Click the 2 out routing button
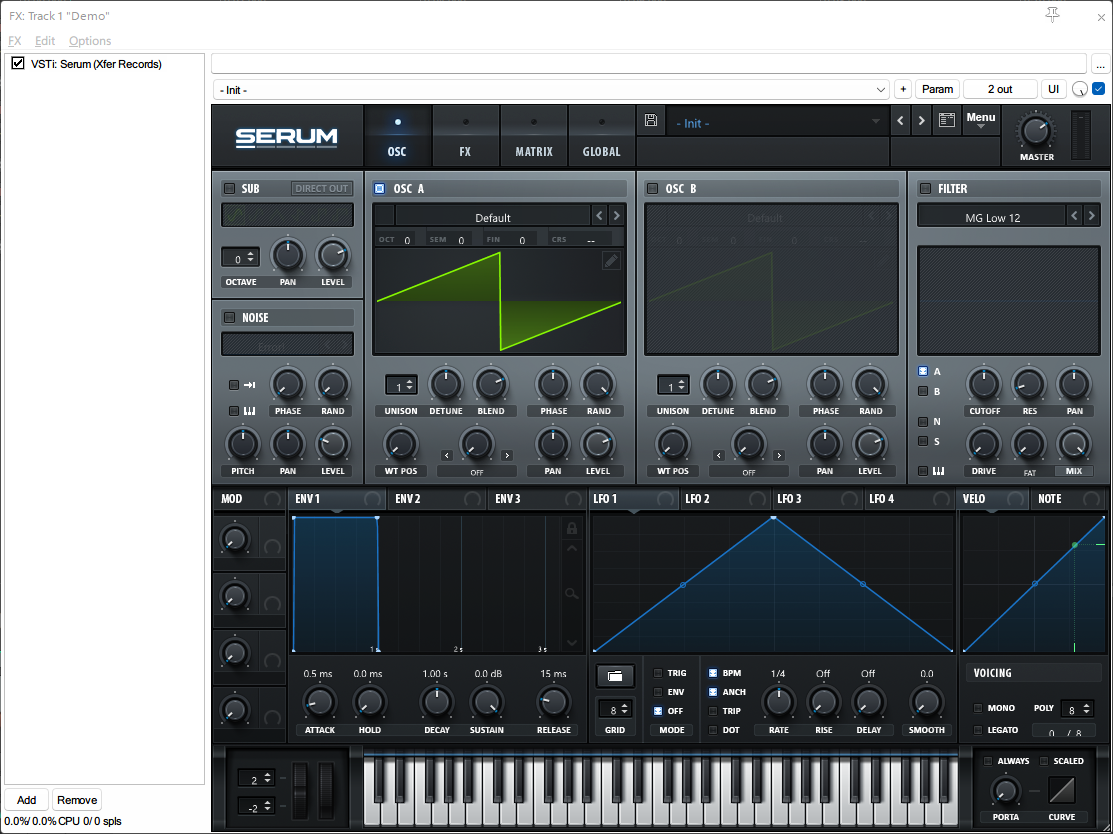This screenshot has width=1113, height=834. coord(999,89)
